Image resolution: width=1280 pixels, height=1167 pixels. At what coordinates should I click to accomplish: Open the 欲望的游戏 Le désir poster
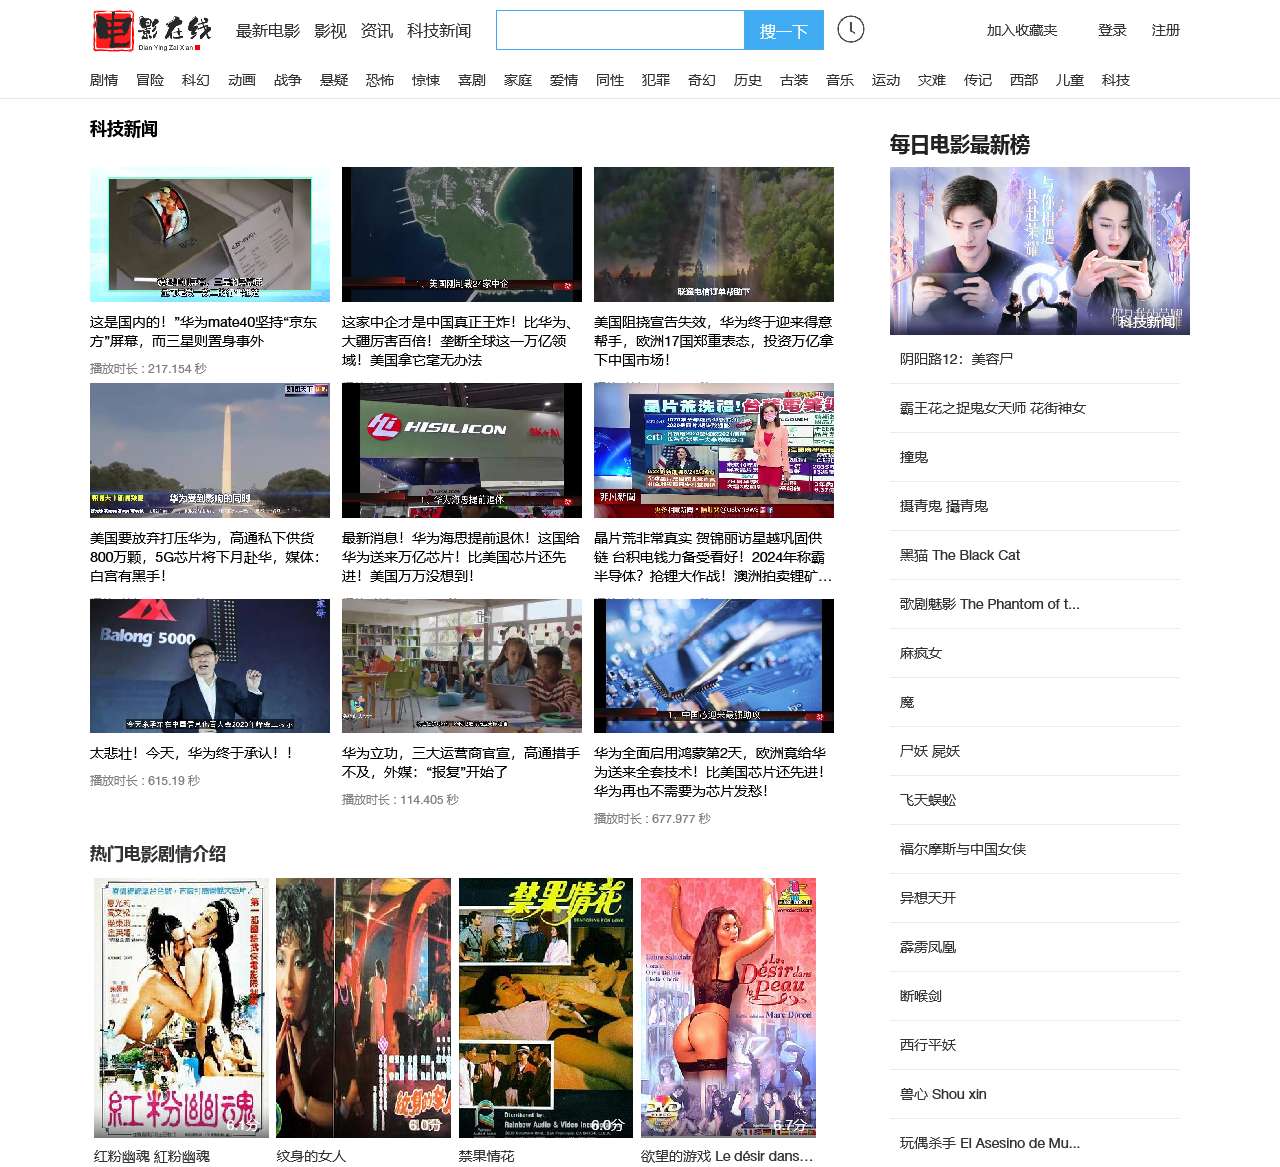728,1008
